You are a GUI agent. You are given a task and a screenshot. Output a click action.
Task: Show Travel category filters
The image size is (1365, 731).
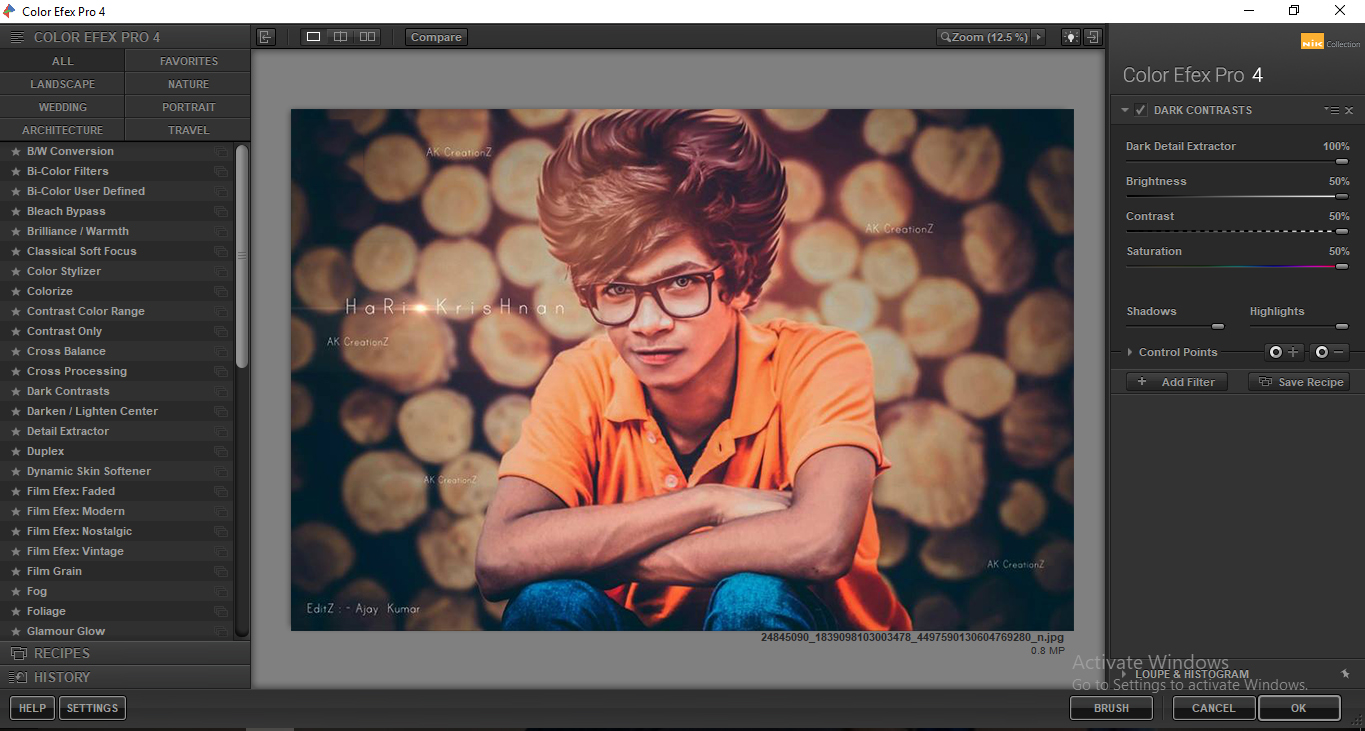click(188, 130)
